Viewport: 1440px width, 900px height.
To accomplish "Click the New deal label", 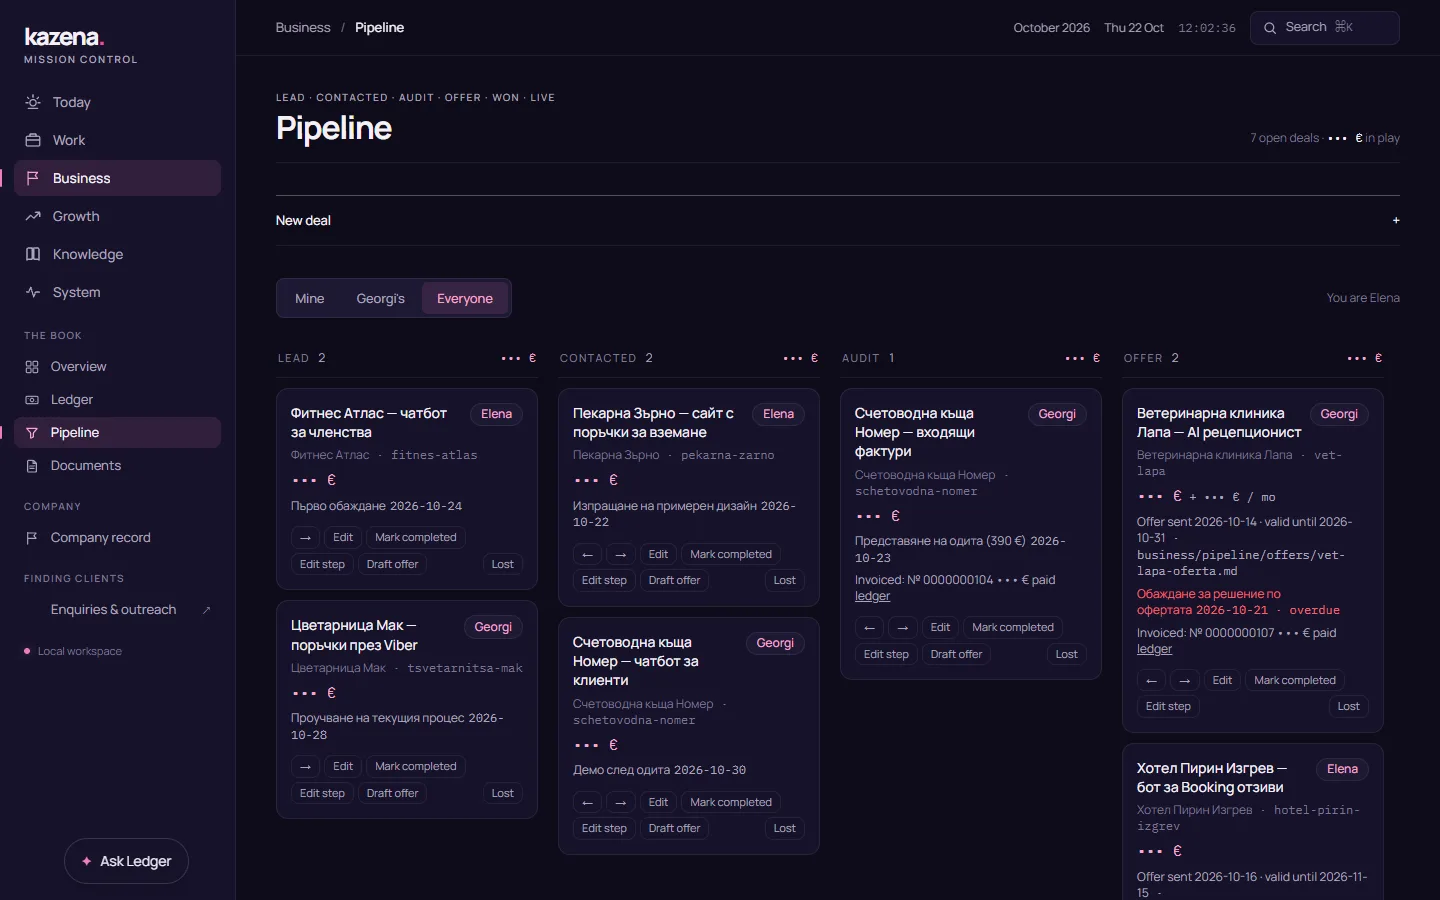I will (x=303, y=221).
